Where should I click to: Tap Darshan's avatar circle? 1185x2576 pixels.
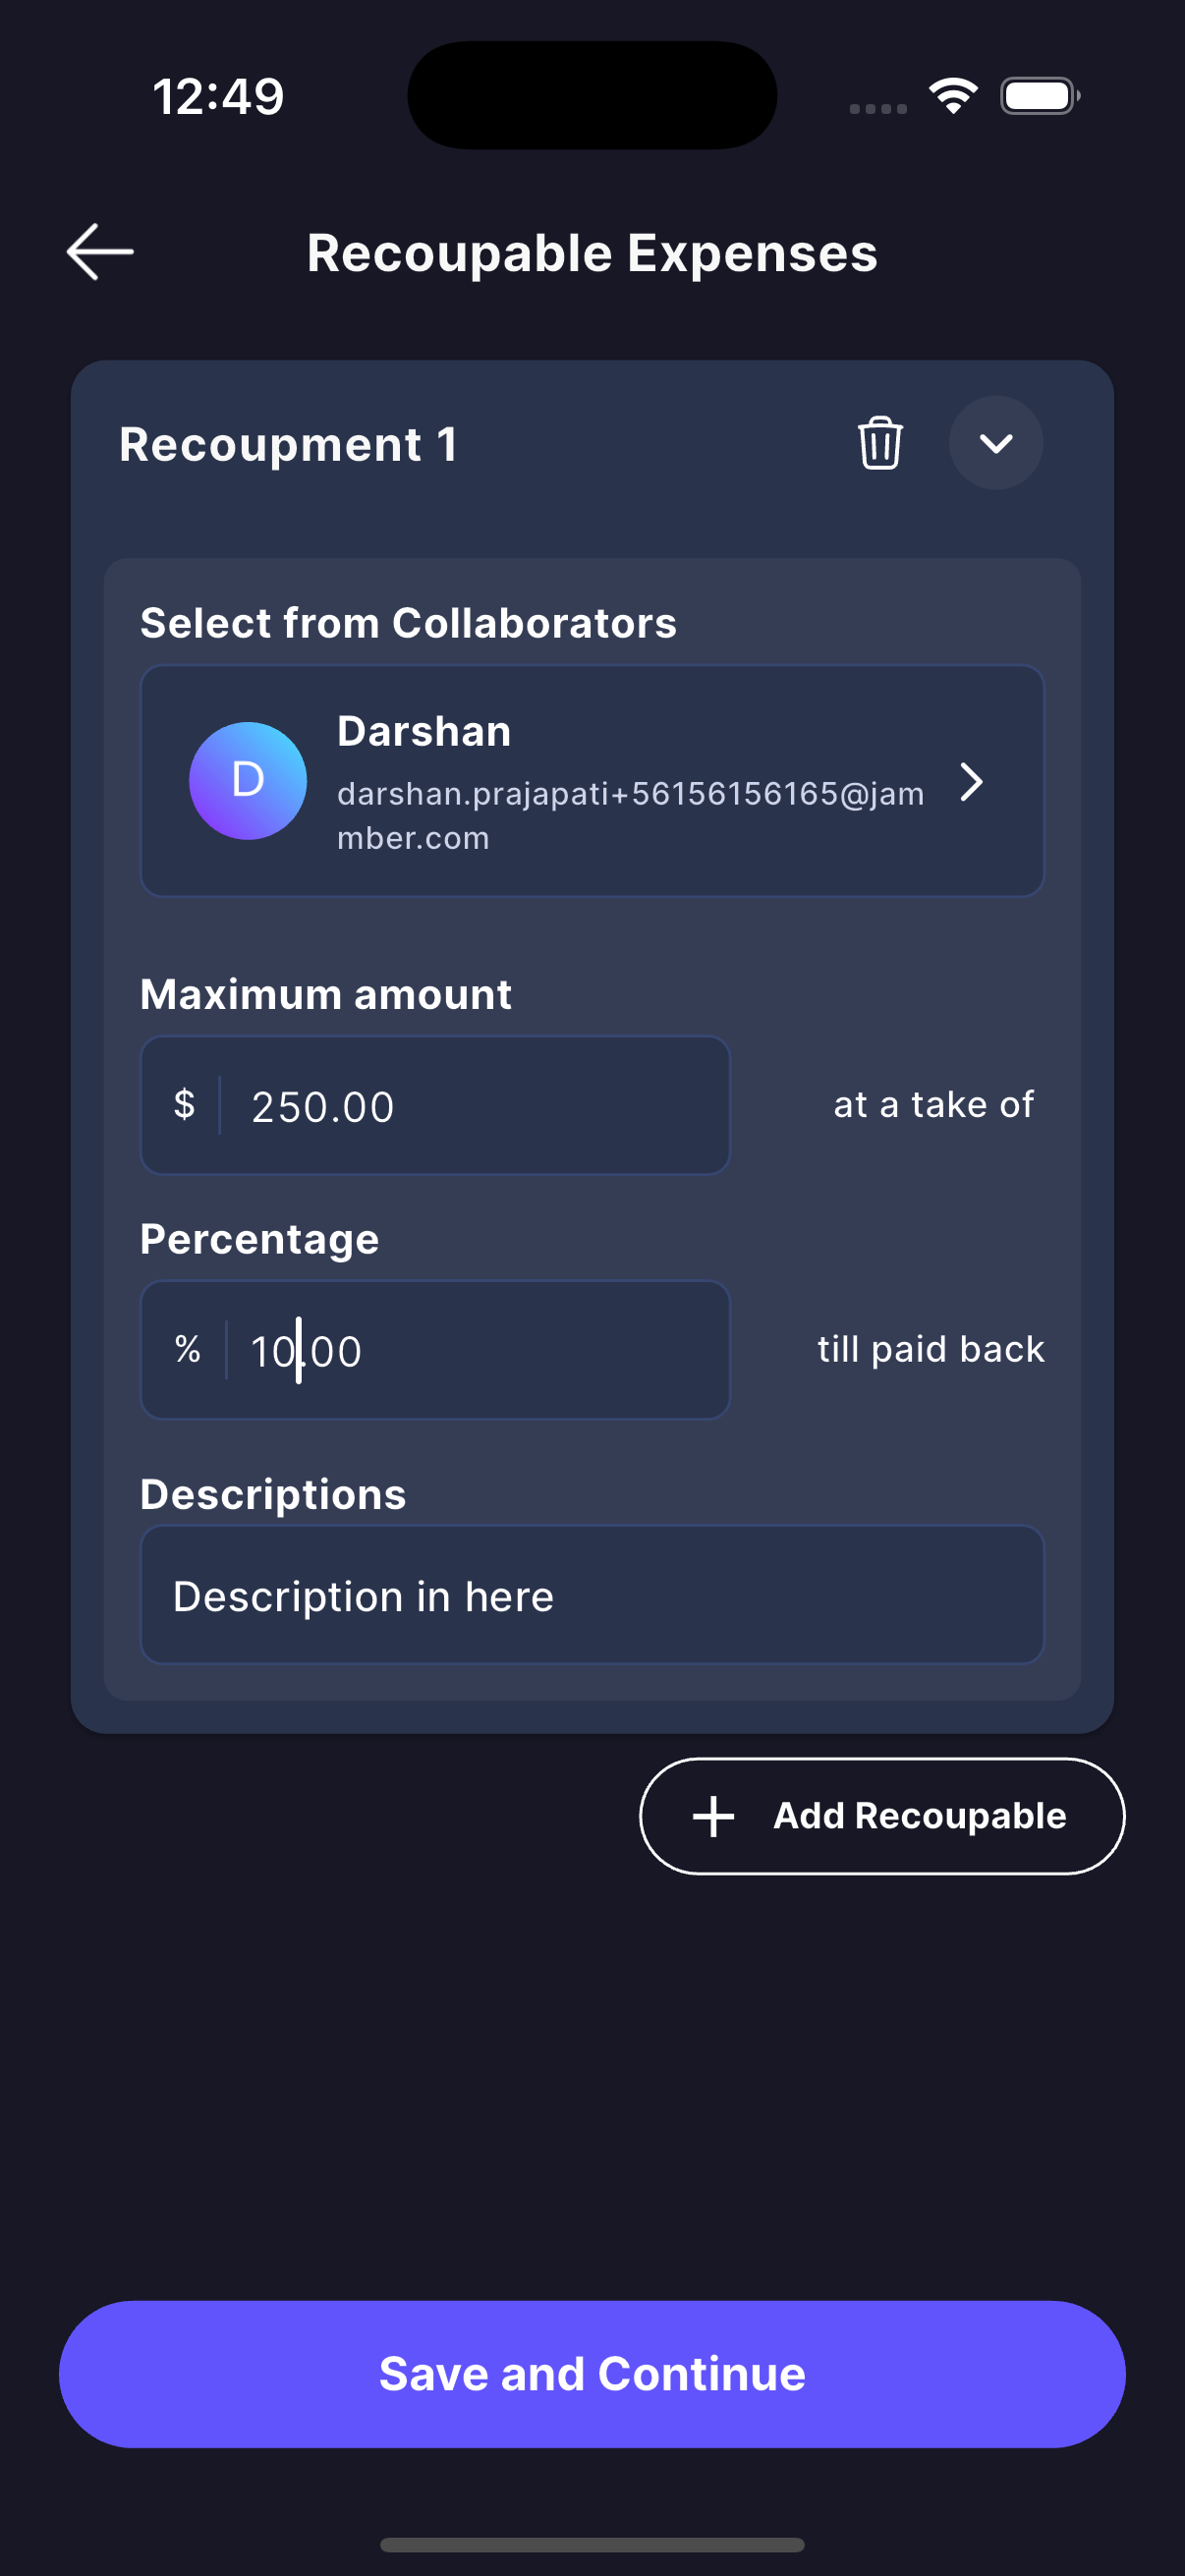point(248,781)
